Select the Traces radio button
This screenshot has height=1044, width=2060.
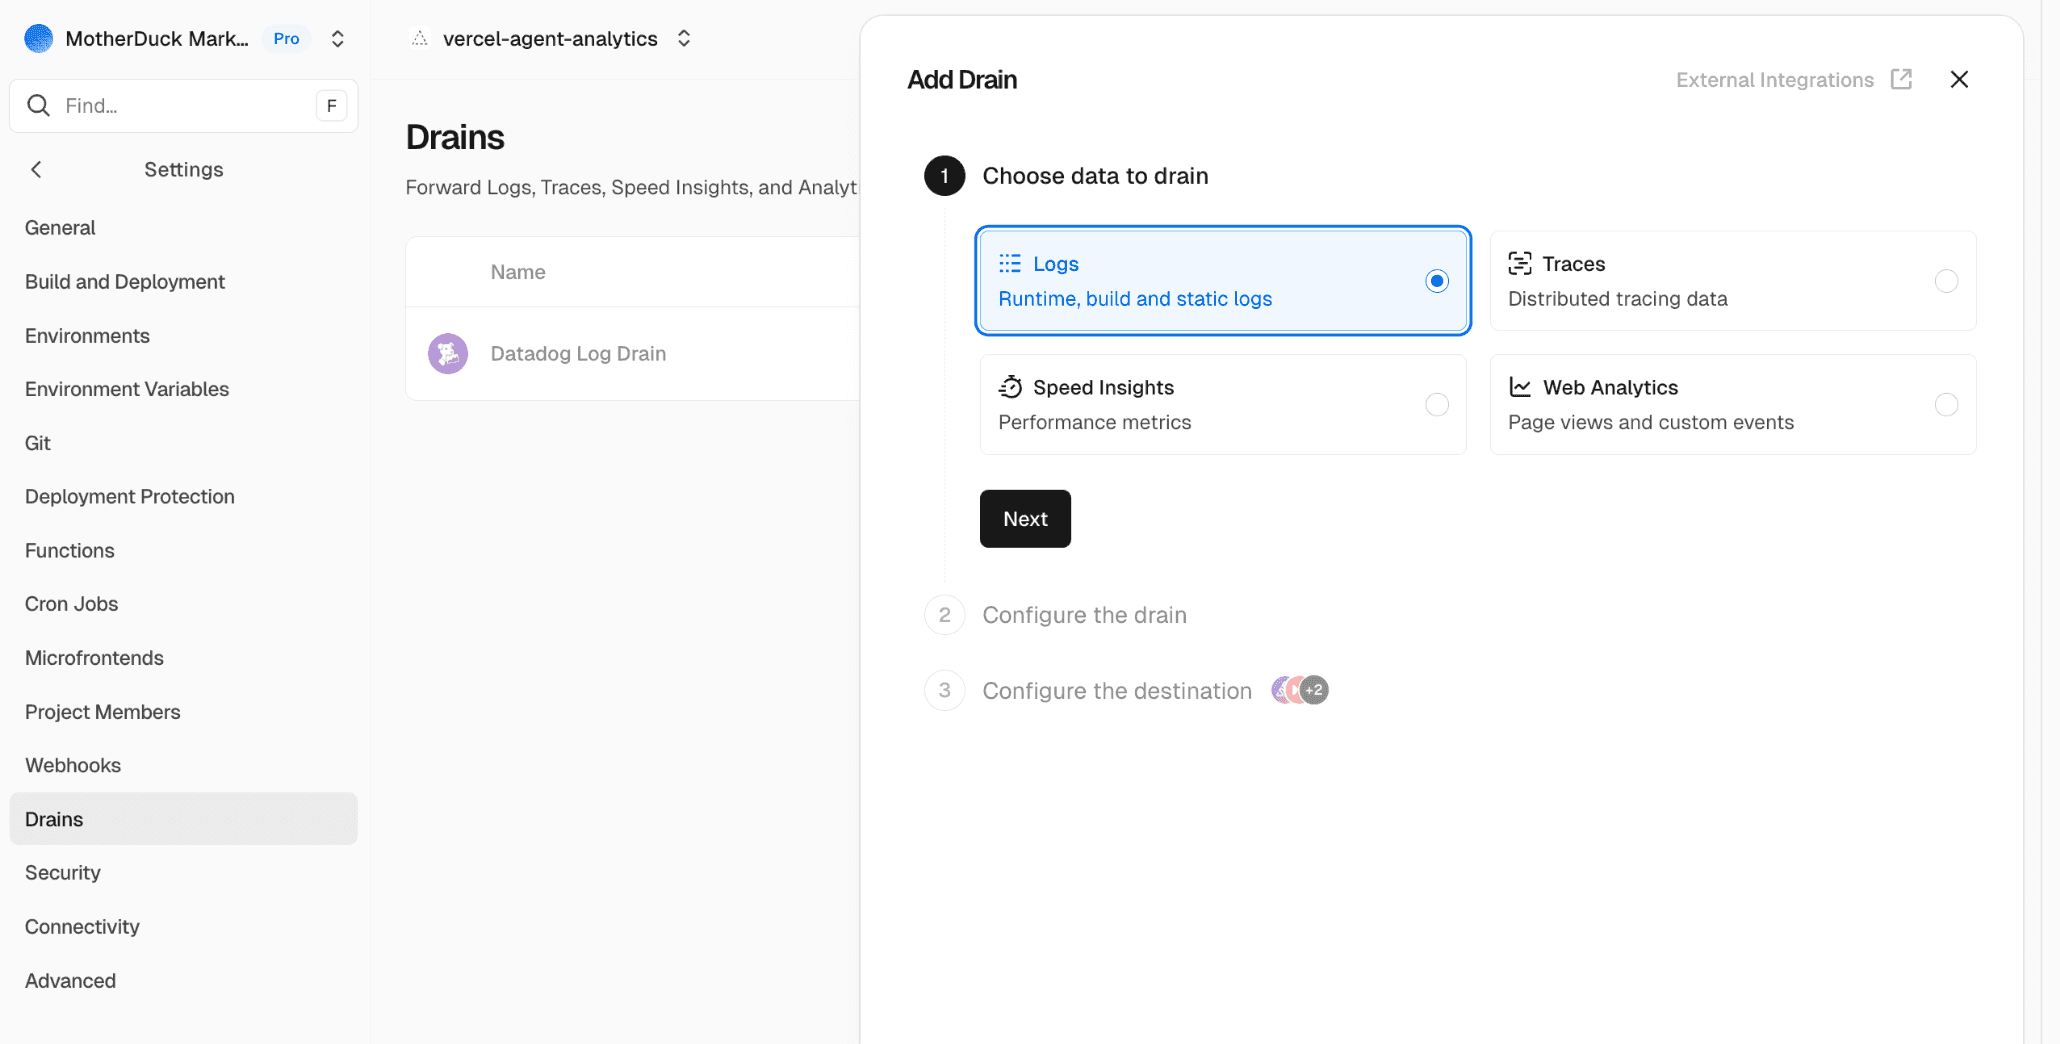[1945, 282]
